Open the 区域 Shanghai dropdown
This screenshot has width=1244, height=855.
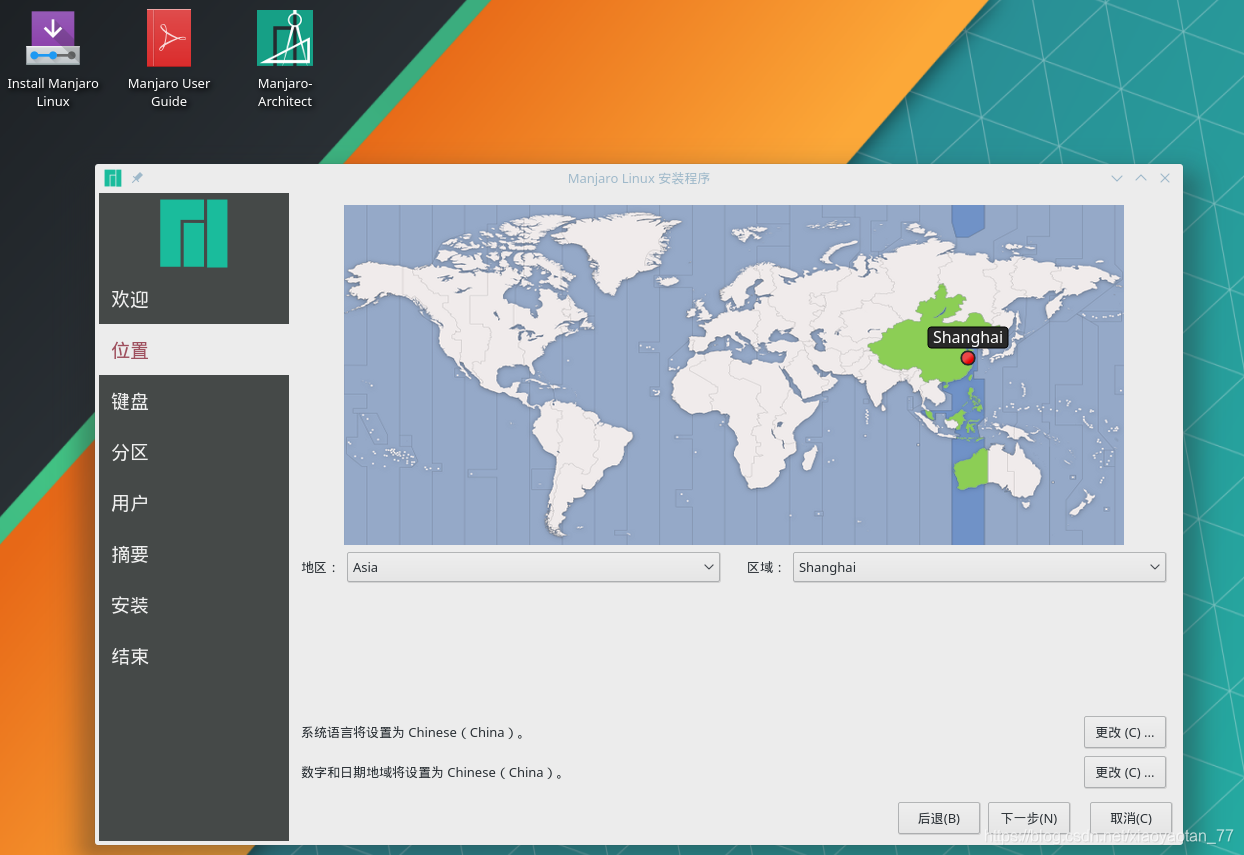click(979, 567)
